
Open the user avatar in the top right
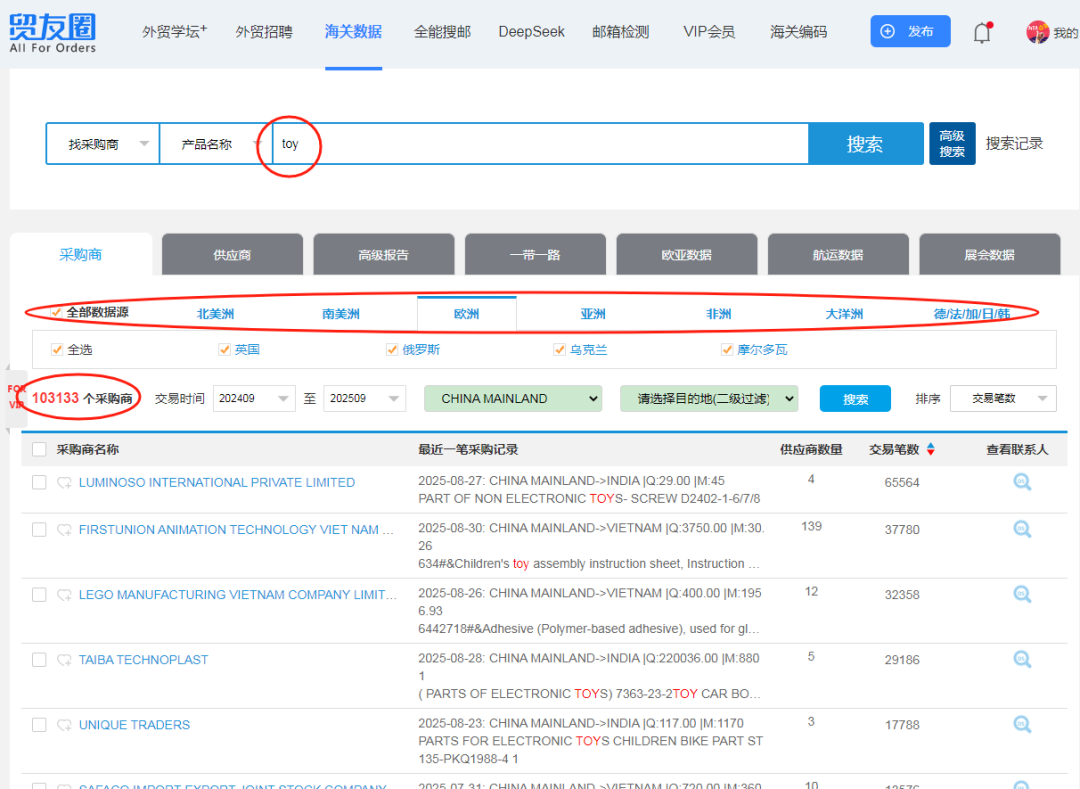click(x=1038, y=32)
